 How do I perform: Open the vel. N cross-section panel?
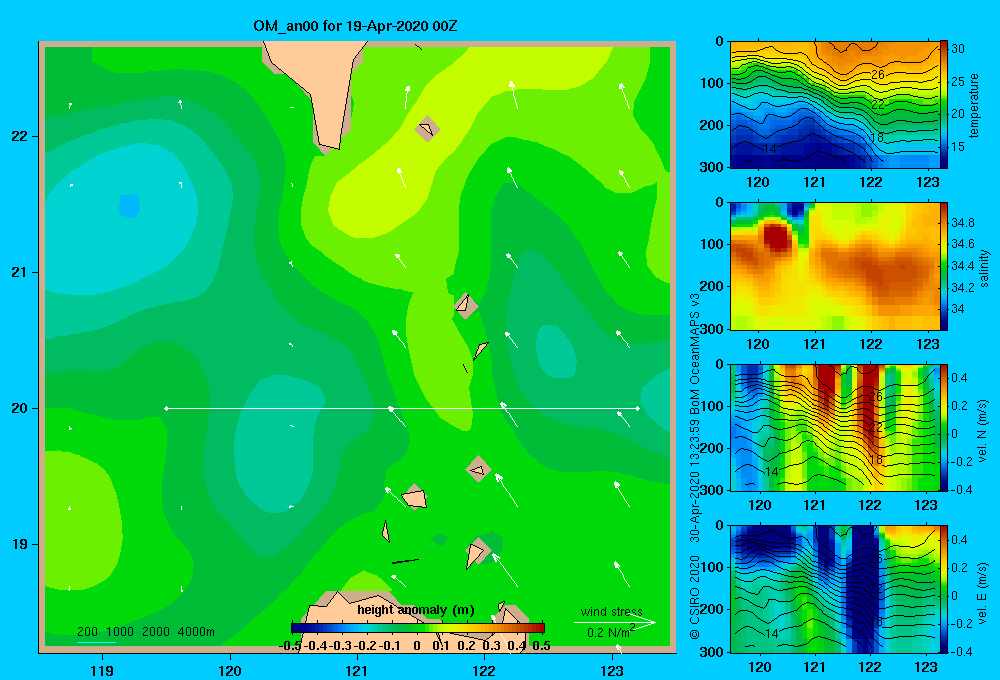point(834,427)
